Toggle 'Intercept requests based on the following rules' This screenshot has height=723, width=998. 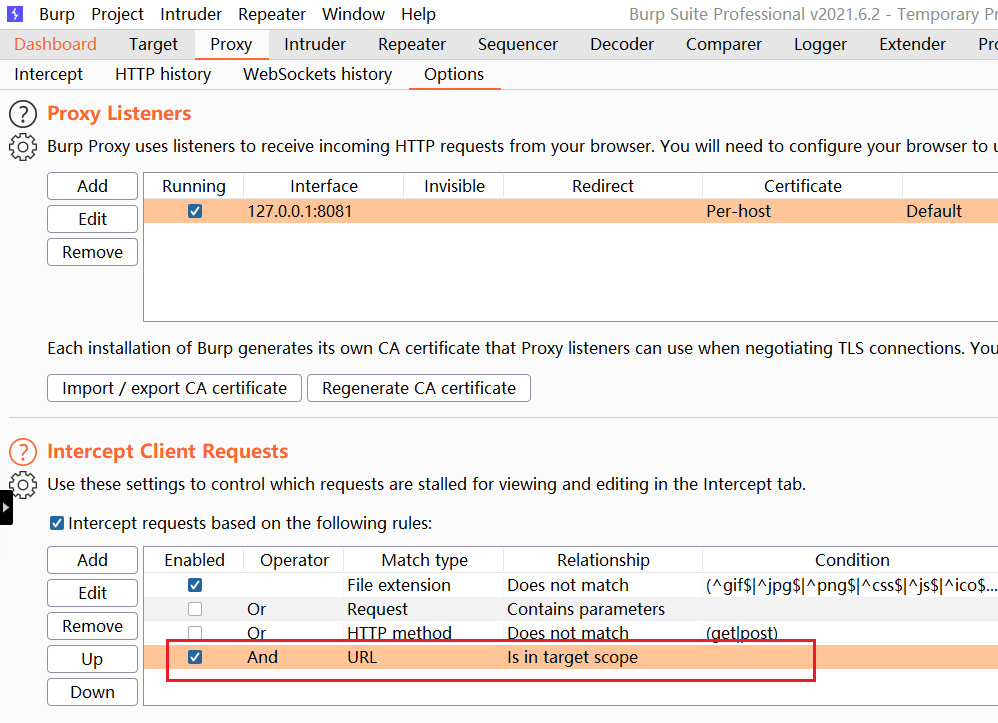pos(57,523)
